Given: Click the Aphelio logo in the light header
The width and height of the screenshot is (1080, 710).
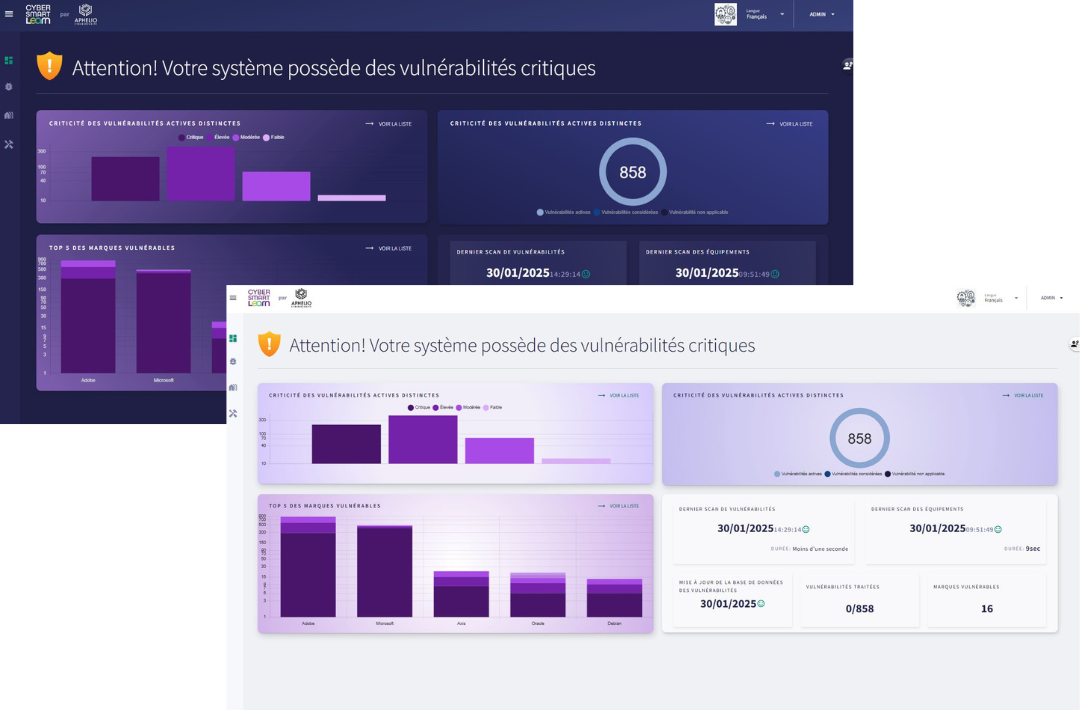Looking at the screenshot, I should coord(301,297).
